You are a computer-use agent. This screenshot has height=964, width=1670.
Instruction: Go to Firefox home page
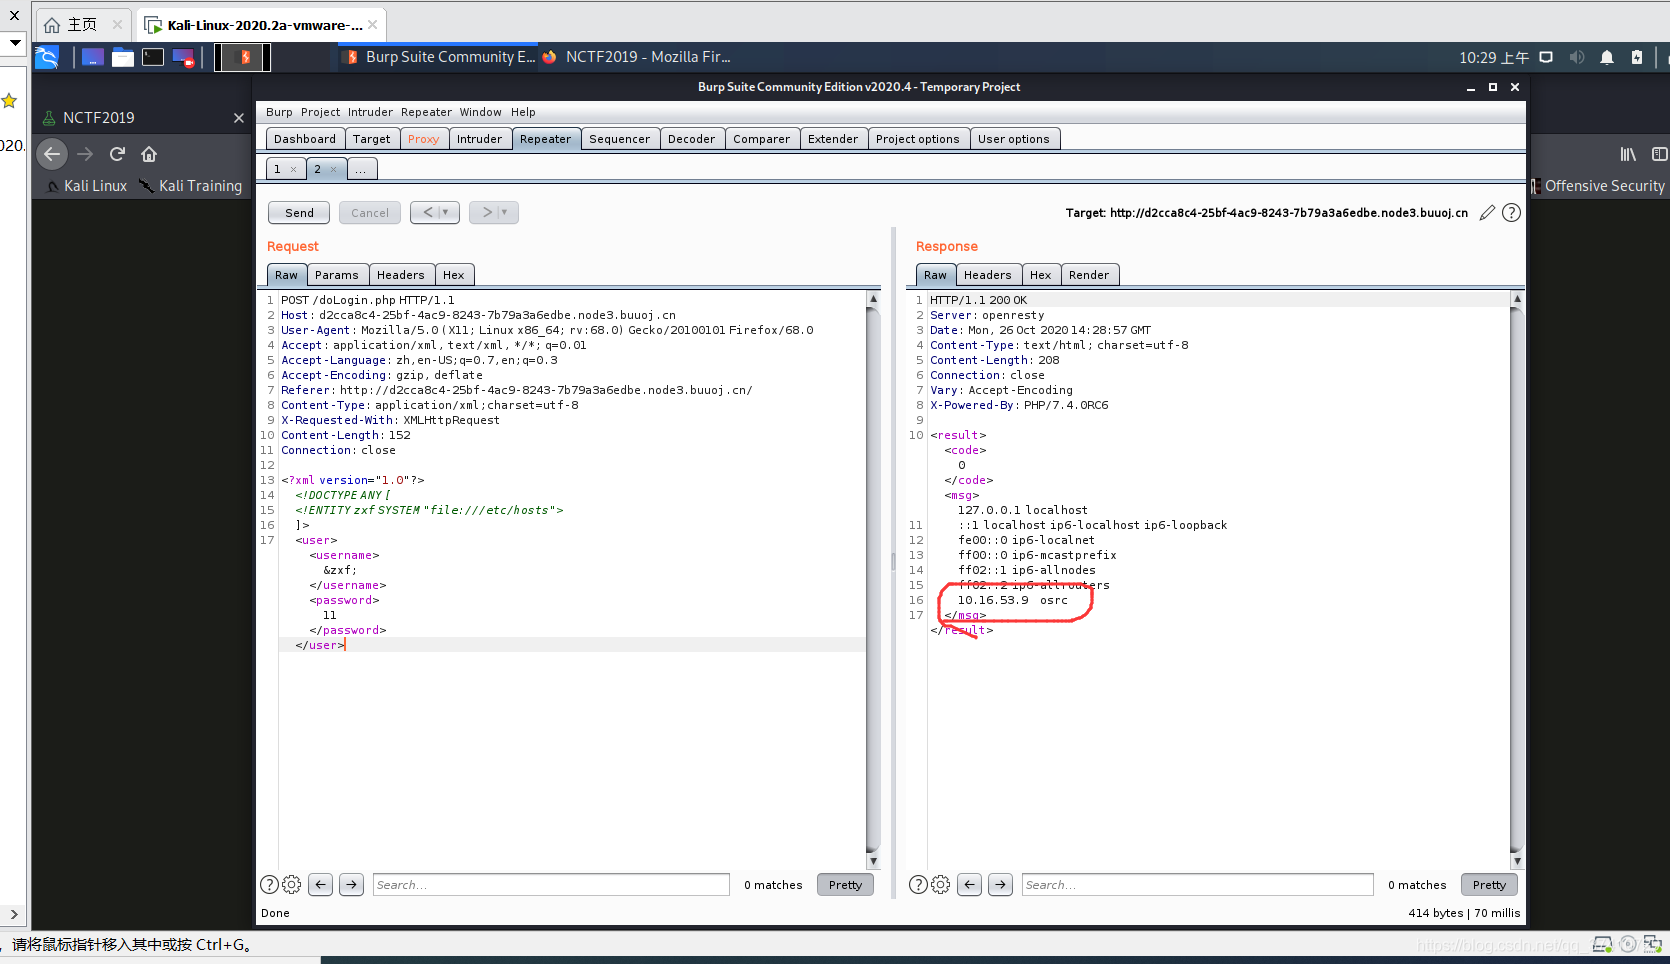click(149, 154)
